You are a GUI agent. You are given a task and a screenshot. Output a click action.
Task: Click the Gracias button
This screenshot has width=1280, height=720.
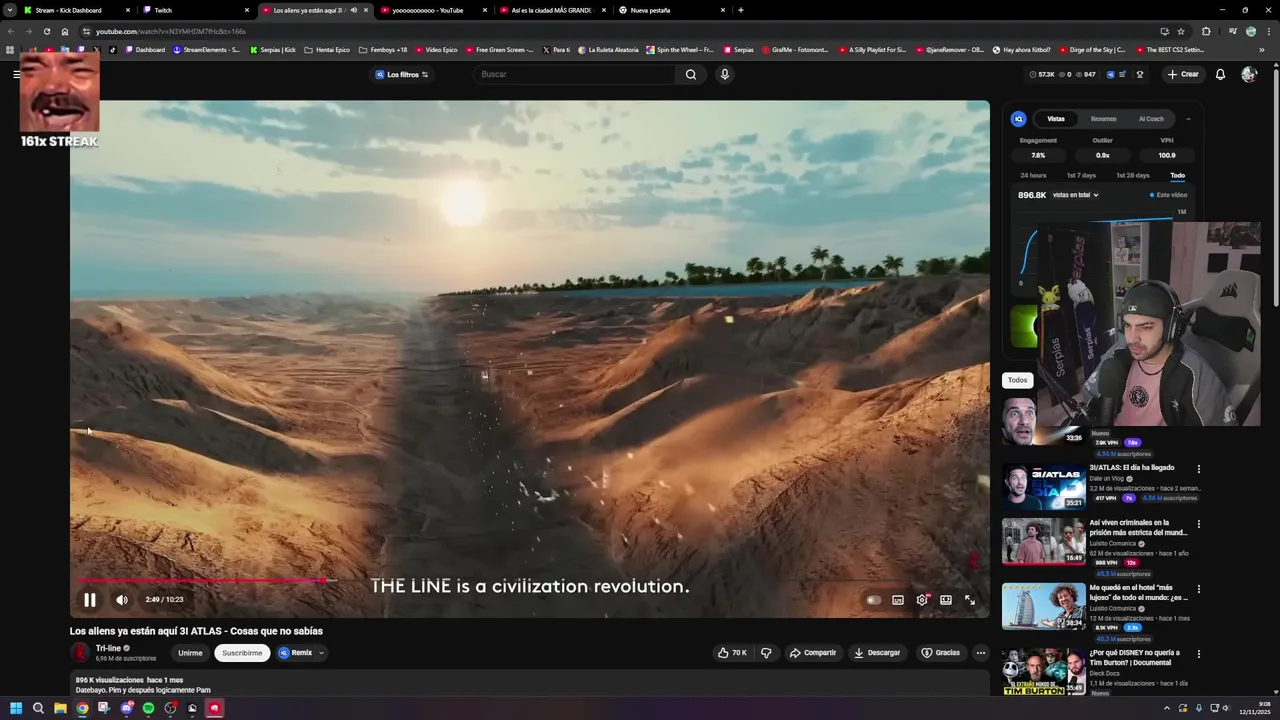click(940, 653)
